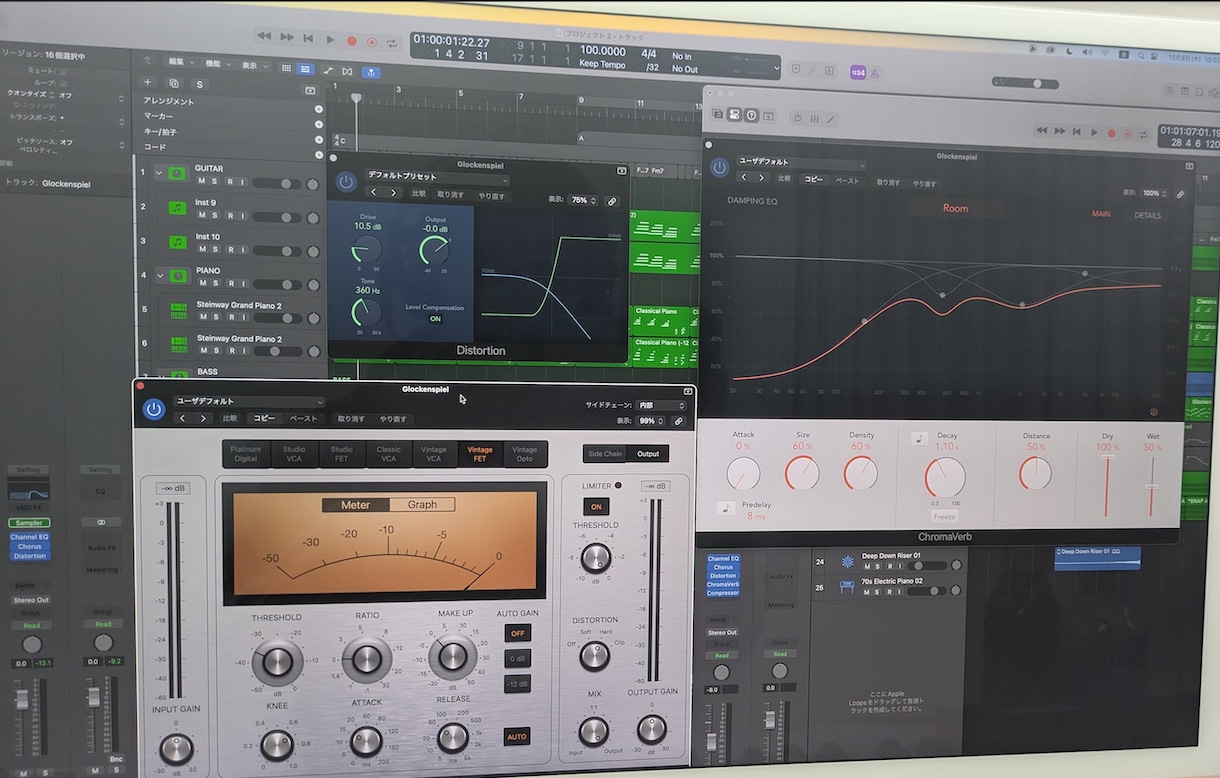This screenshot has width=1220, height=778.
Task: Click the help question mark icon in second window
Action: (752, 115)
